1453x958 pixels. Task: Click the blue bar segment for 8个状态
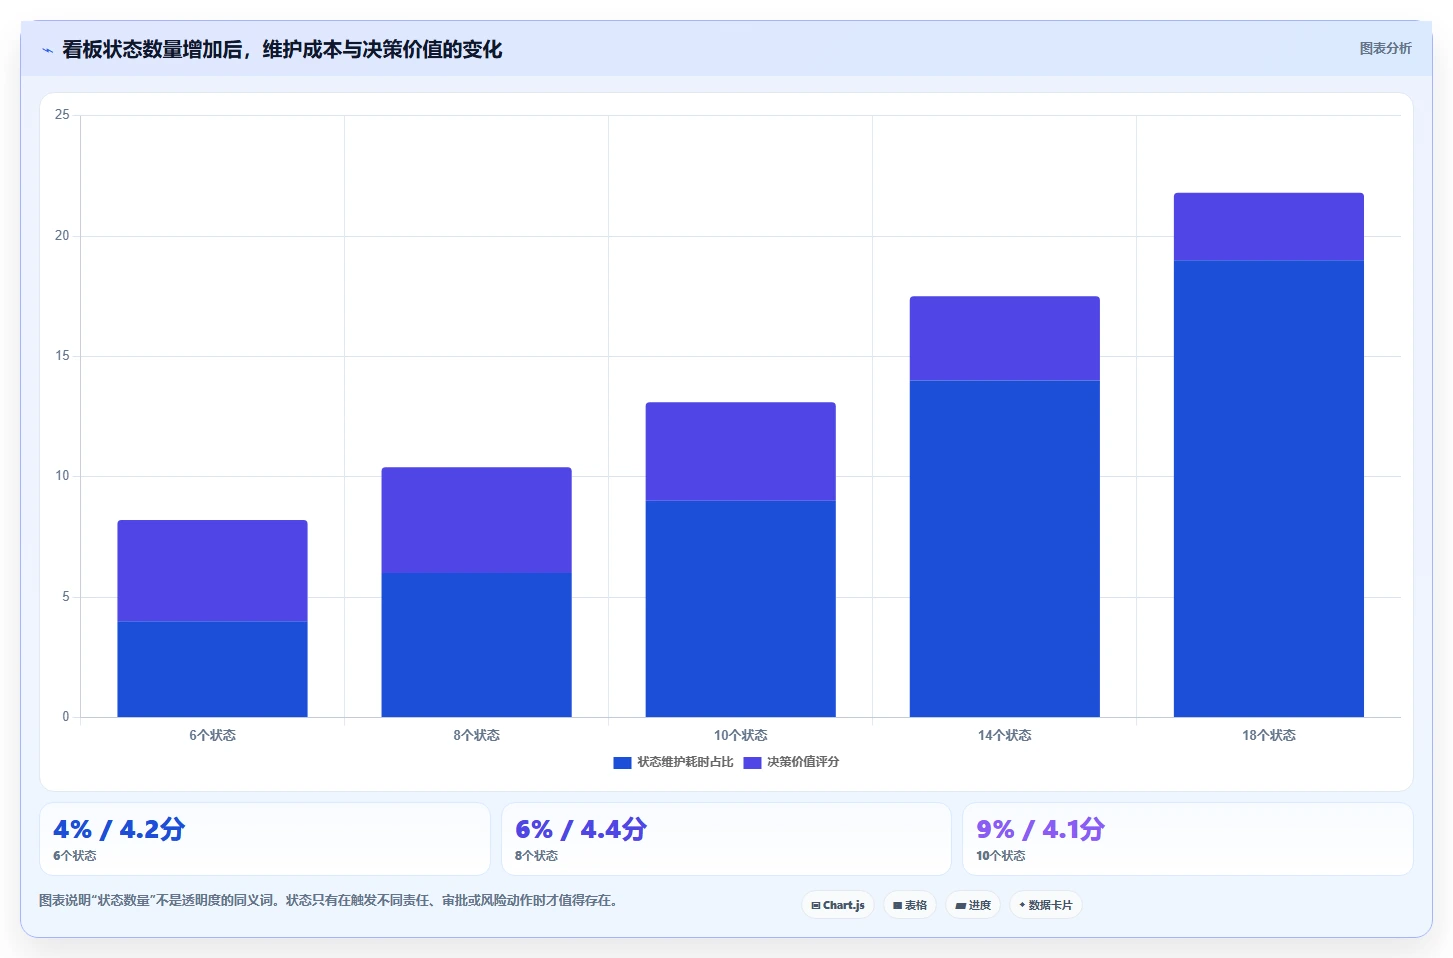point(476,645)
